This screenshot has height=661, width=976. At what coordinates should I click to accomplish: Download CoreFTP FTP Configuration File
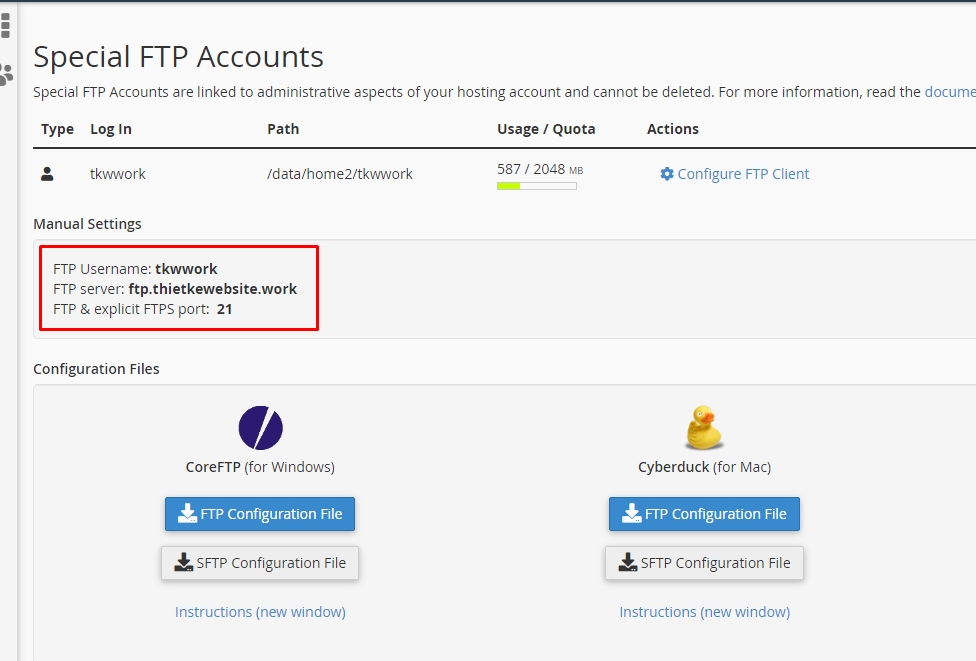point(260,514)
